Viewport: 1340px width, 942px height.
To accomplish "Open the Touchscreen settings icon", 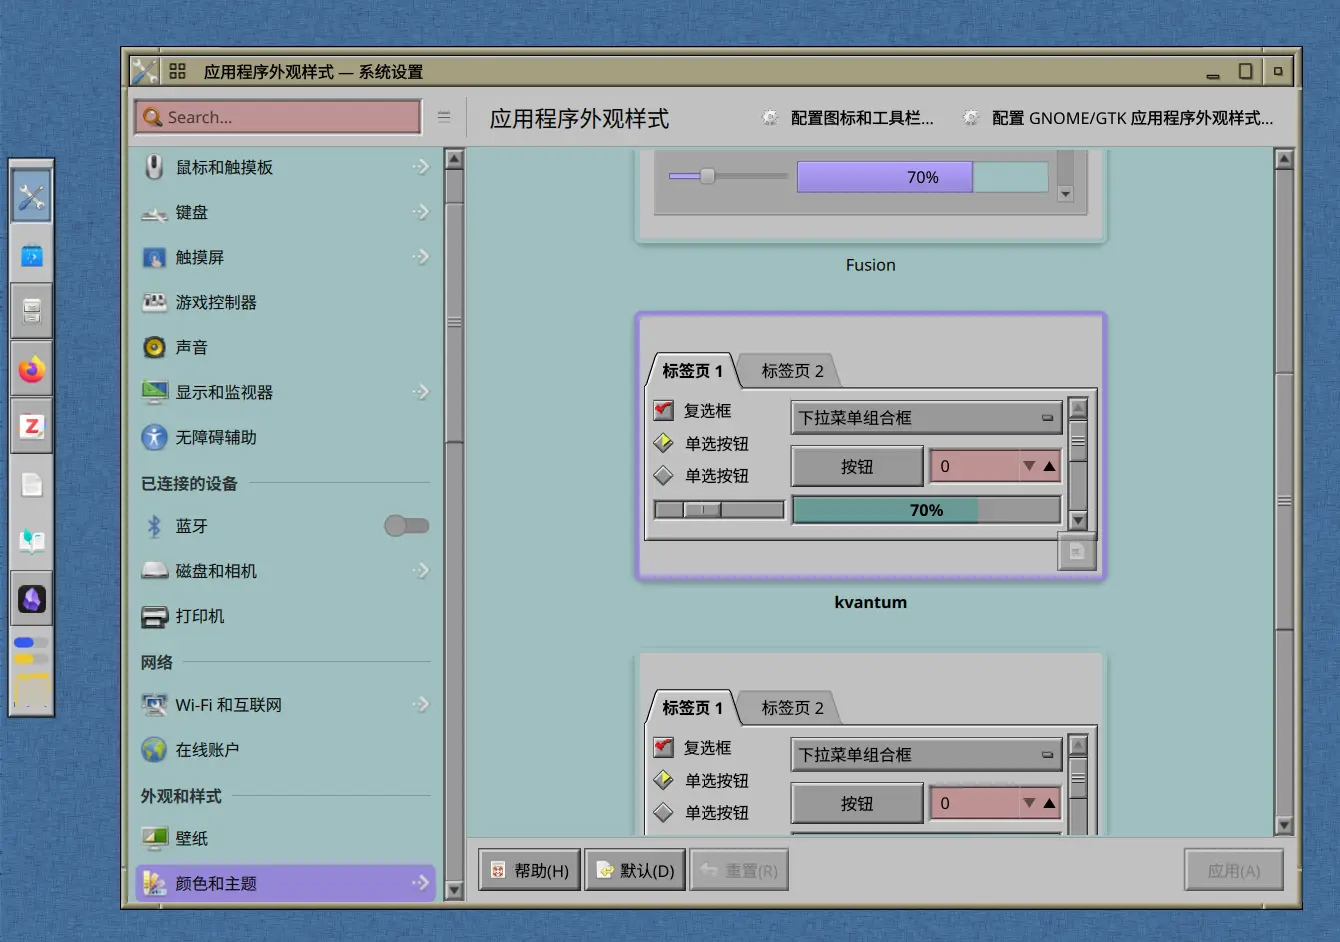I will pos(154,257).
